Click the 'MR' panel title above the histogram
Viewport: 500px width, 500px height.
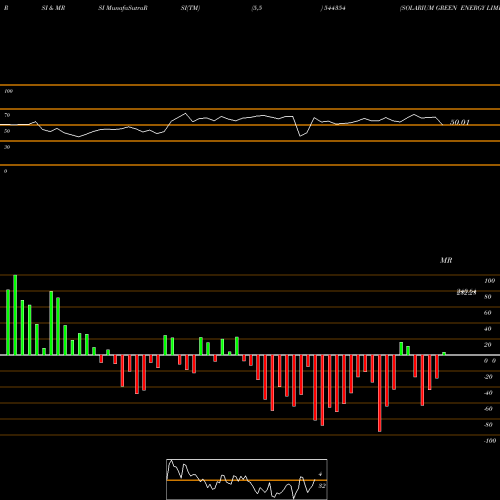click(446, 260)
